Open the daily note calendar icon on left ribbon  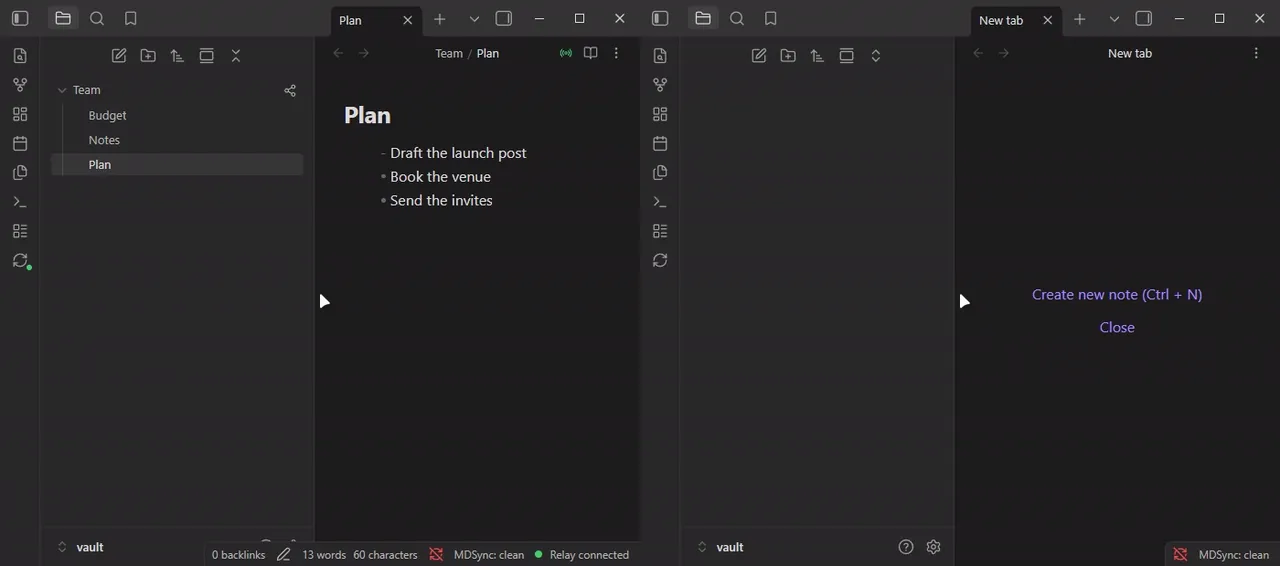click(20, 143)
